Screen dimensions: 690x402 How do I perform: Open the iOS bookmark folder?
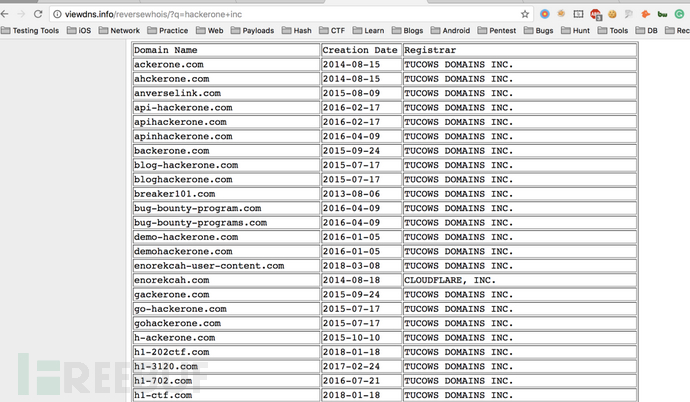79,30
